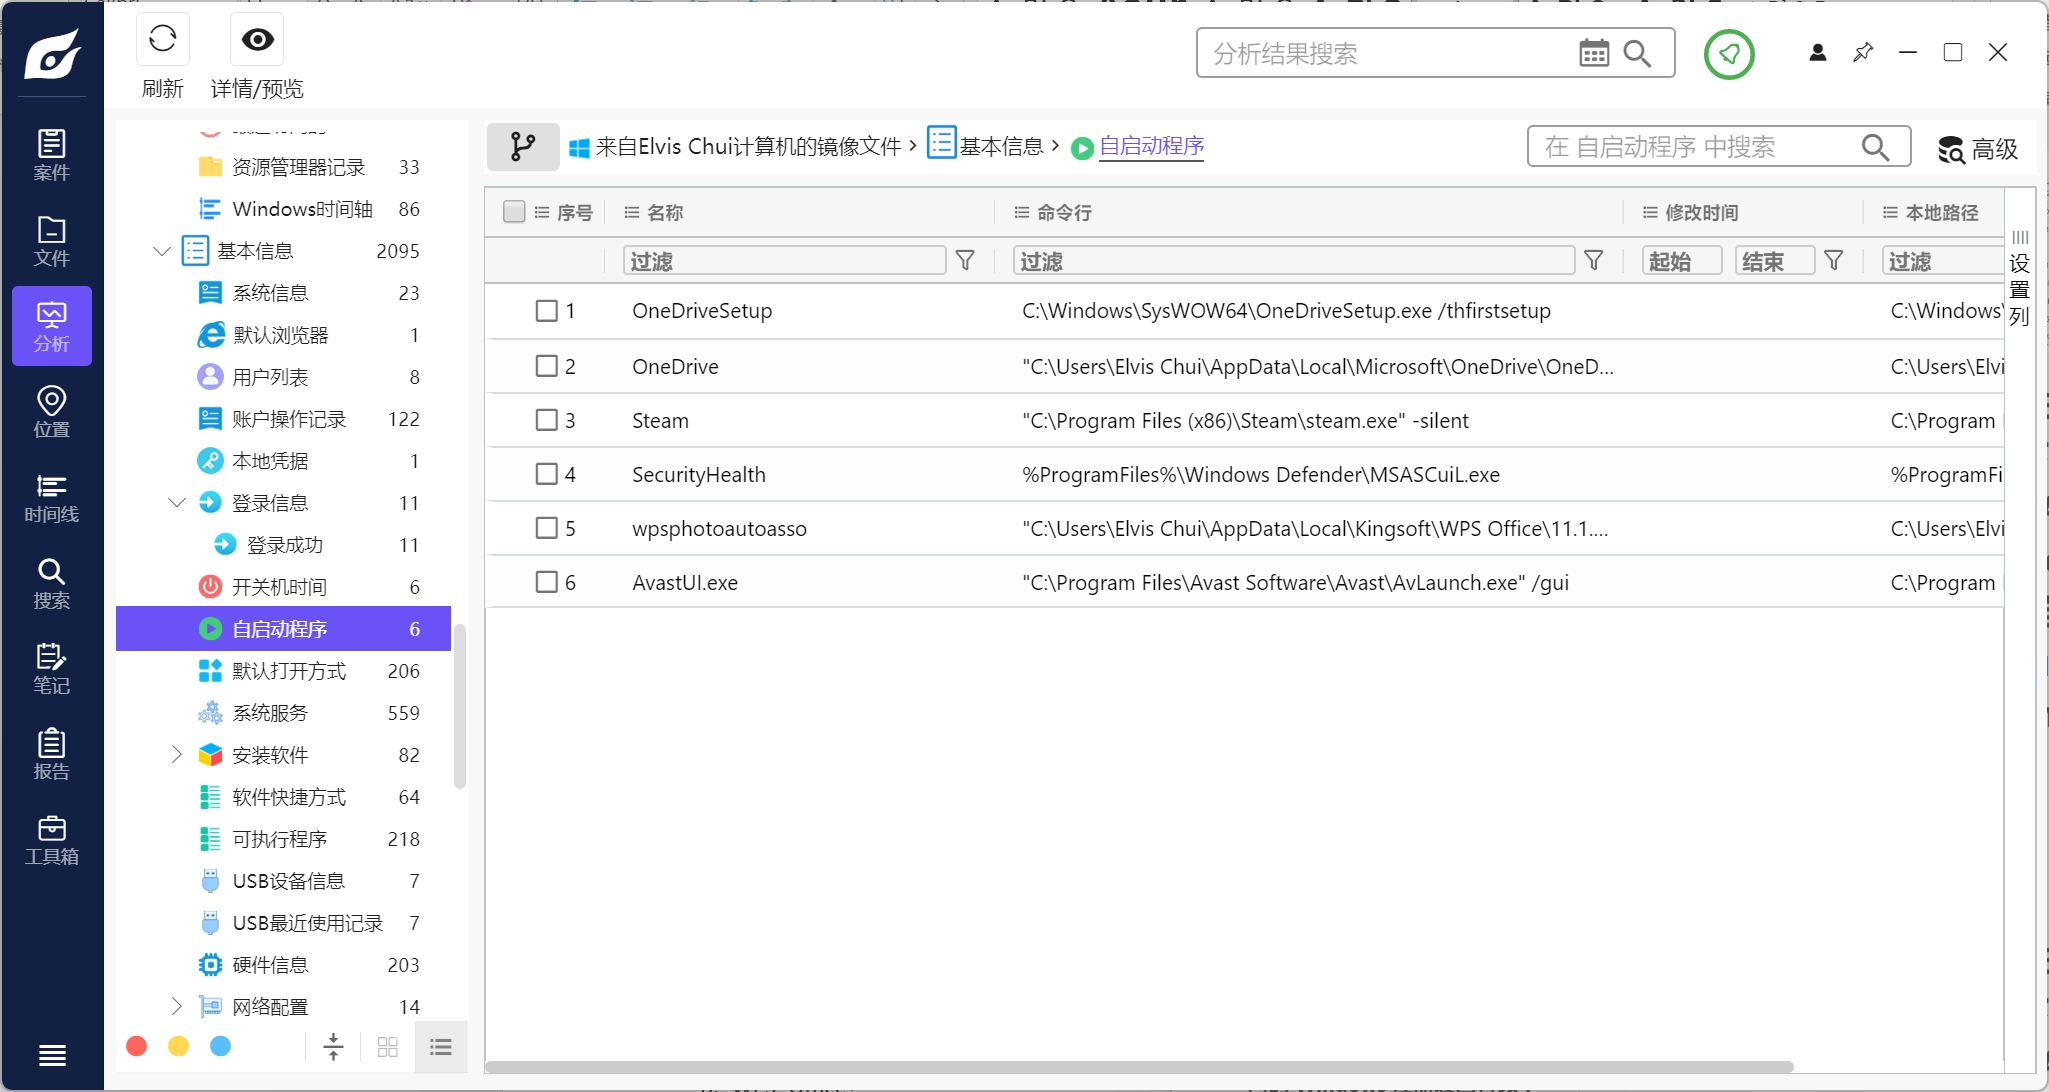The width and height of the screenshot is (2049, 1092).
Task: Click the red color tag dot
Action: pos(137,1046)
